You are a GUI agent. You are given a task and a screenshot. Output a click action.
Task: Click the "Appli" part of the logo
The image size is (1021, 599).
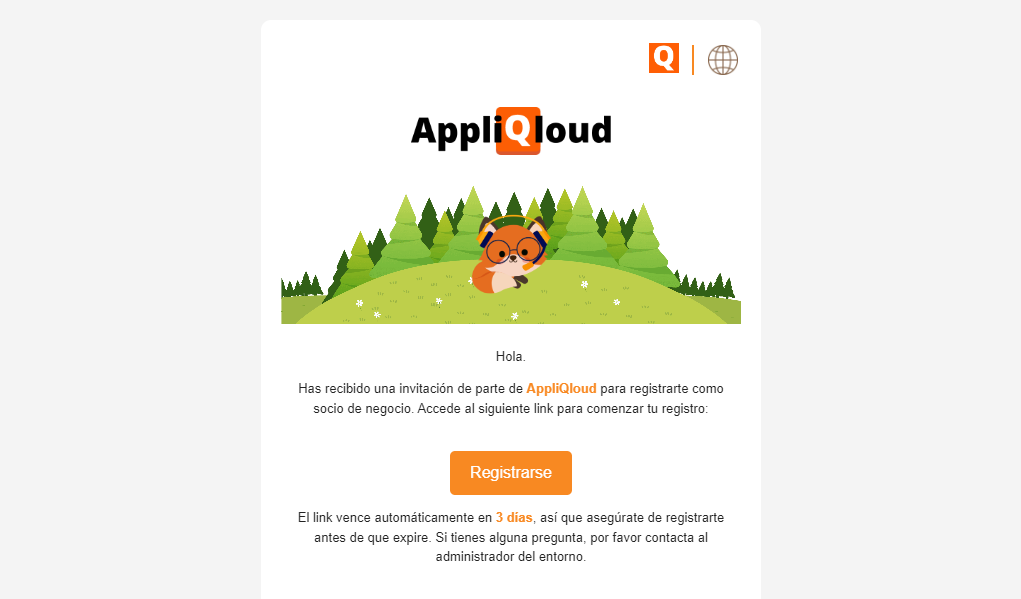(455, 132)
